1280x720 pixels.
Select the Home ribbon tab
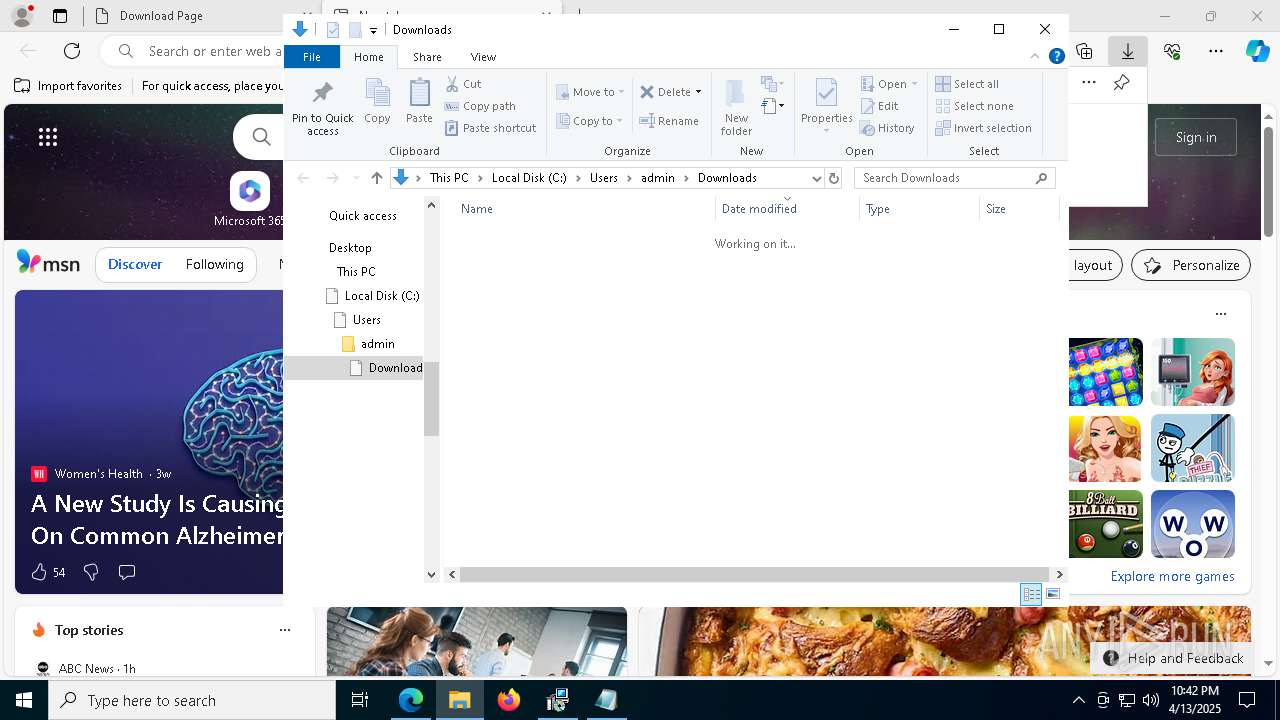[368, 57]
